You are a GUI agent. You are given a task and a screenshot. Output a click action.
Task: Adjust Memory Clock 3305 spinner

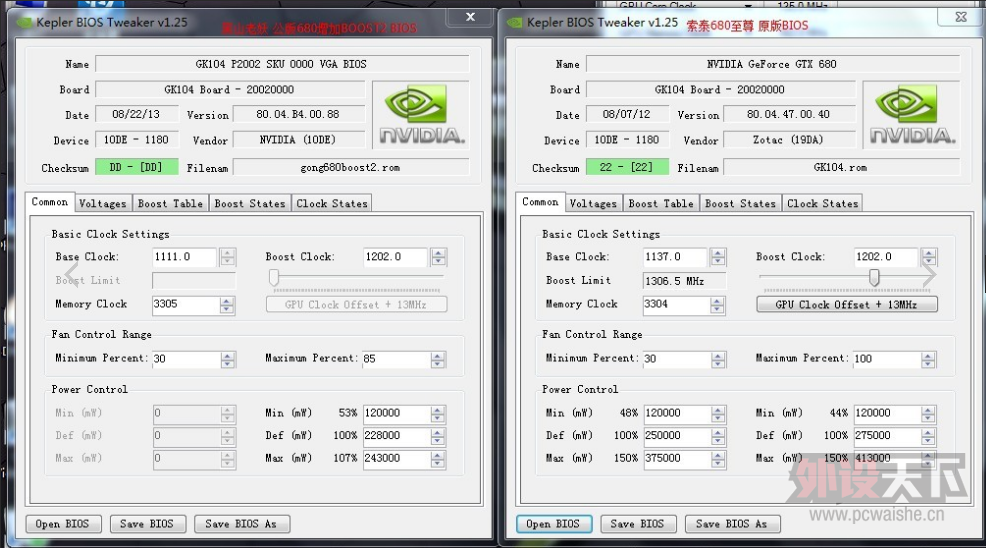(227, 305)
